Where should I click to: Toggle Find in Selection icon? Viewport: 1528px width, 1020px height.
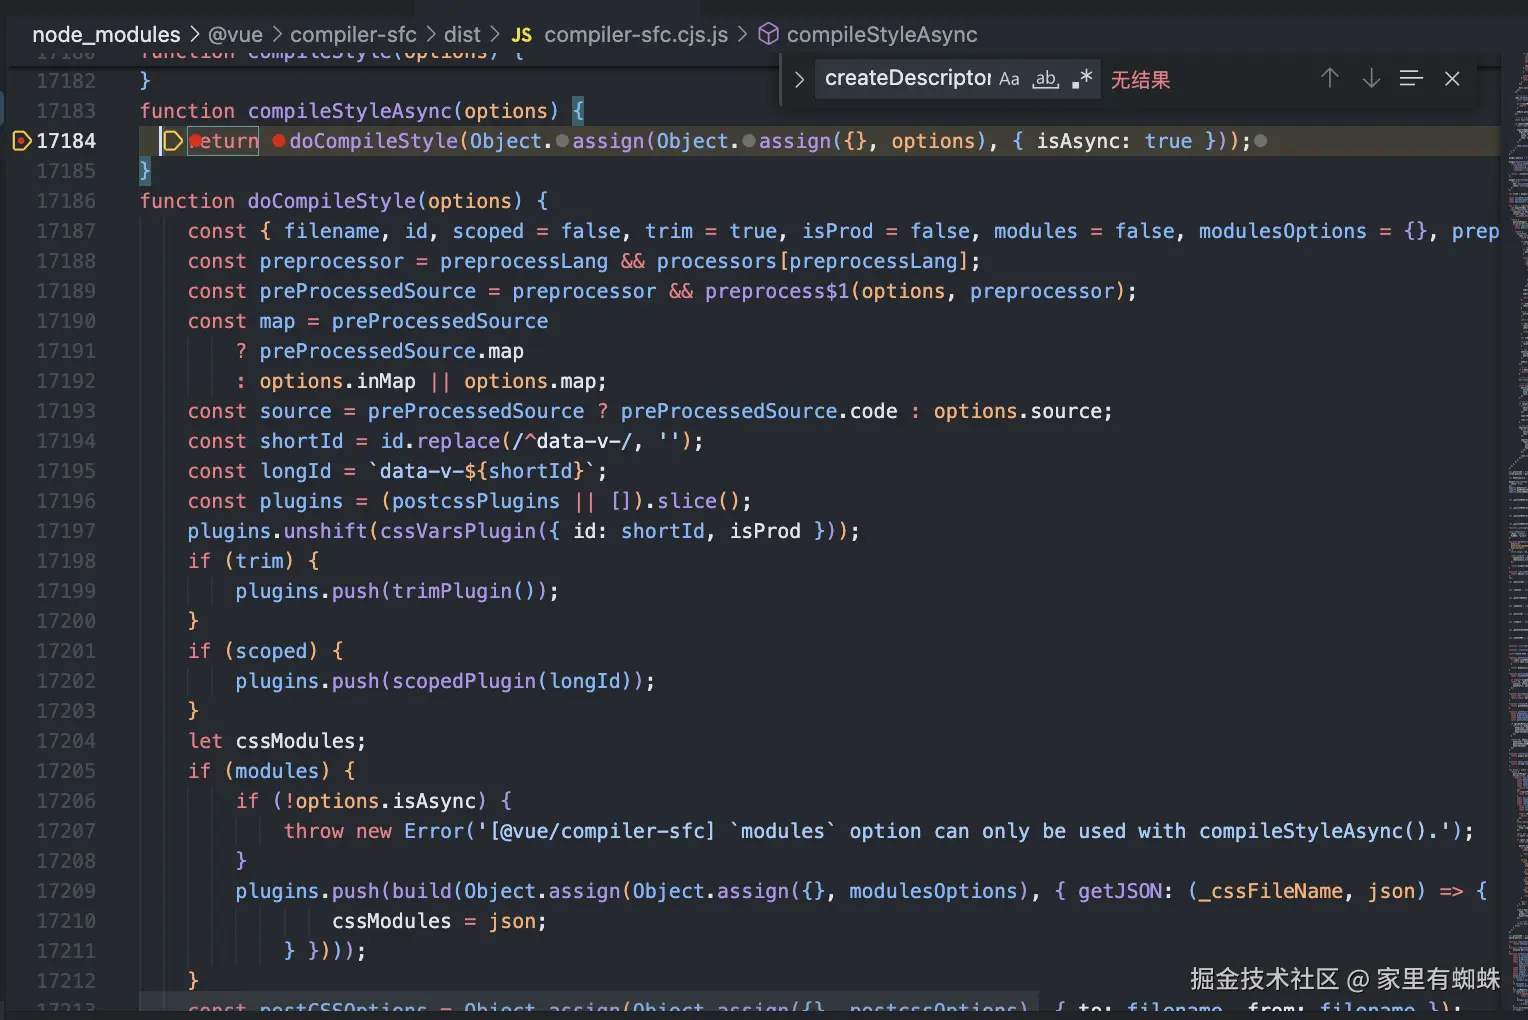tap(1411, 78)
